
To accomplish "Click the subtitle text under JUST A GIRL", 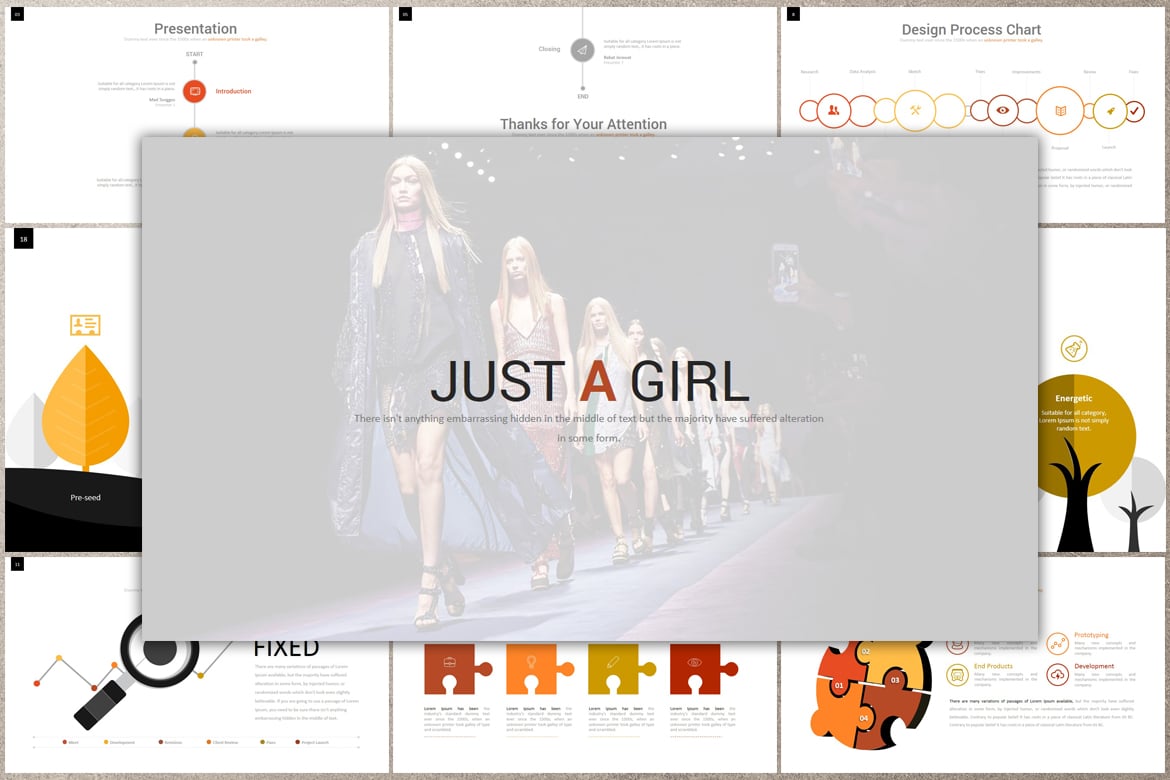I will (589, 428).
